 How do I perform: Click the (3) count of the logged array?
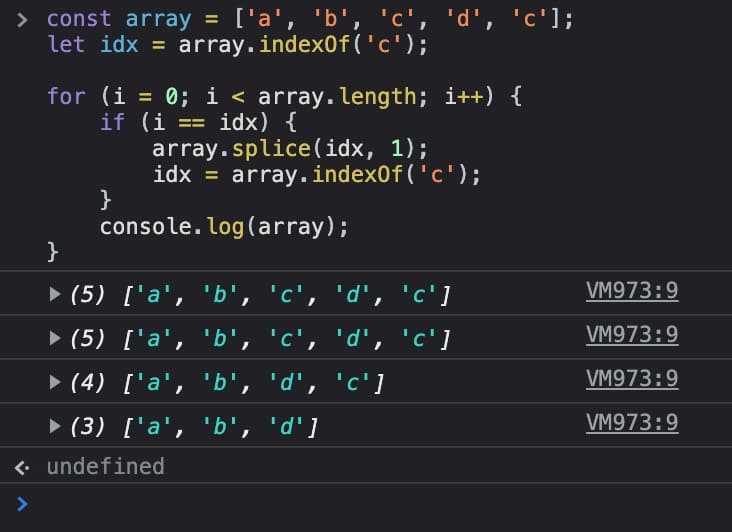[x=87, y=427]
